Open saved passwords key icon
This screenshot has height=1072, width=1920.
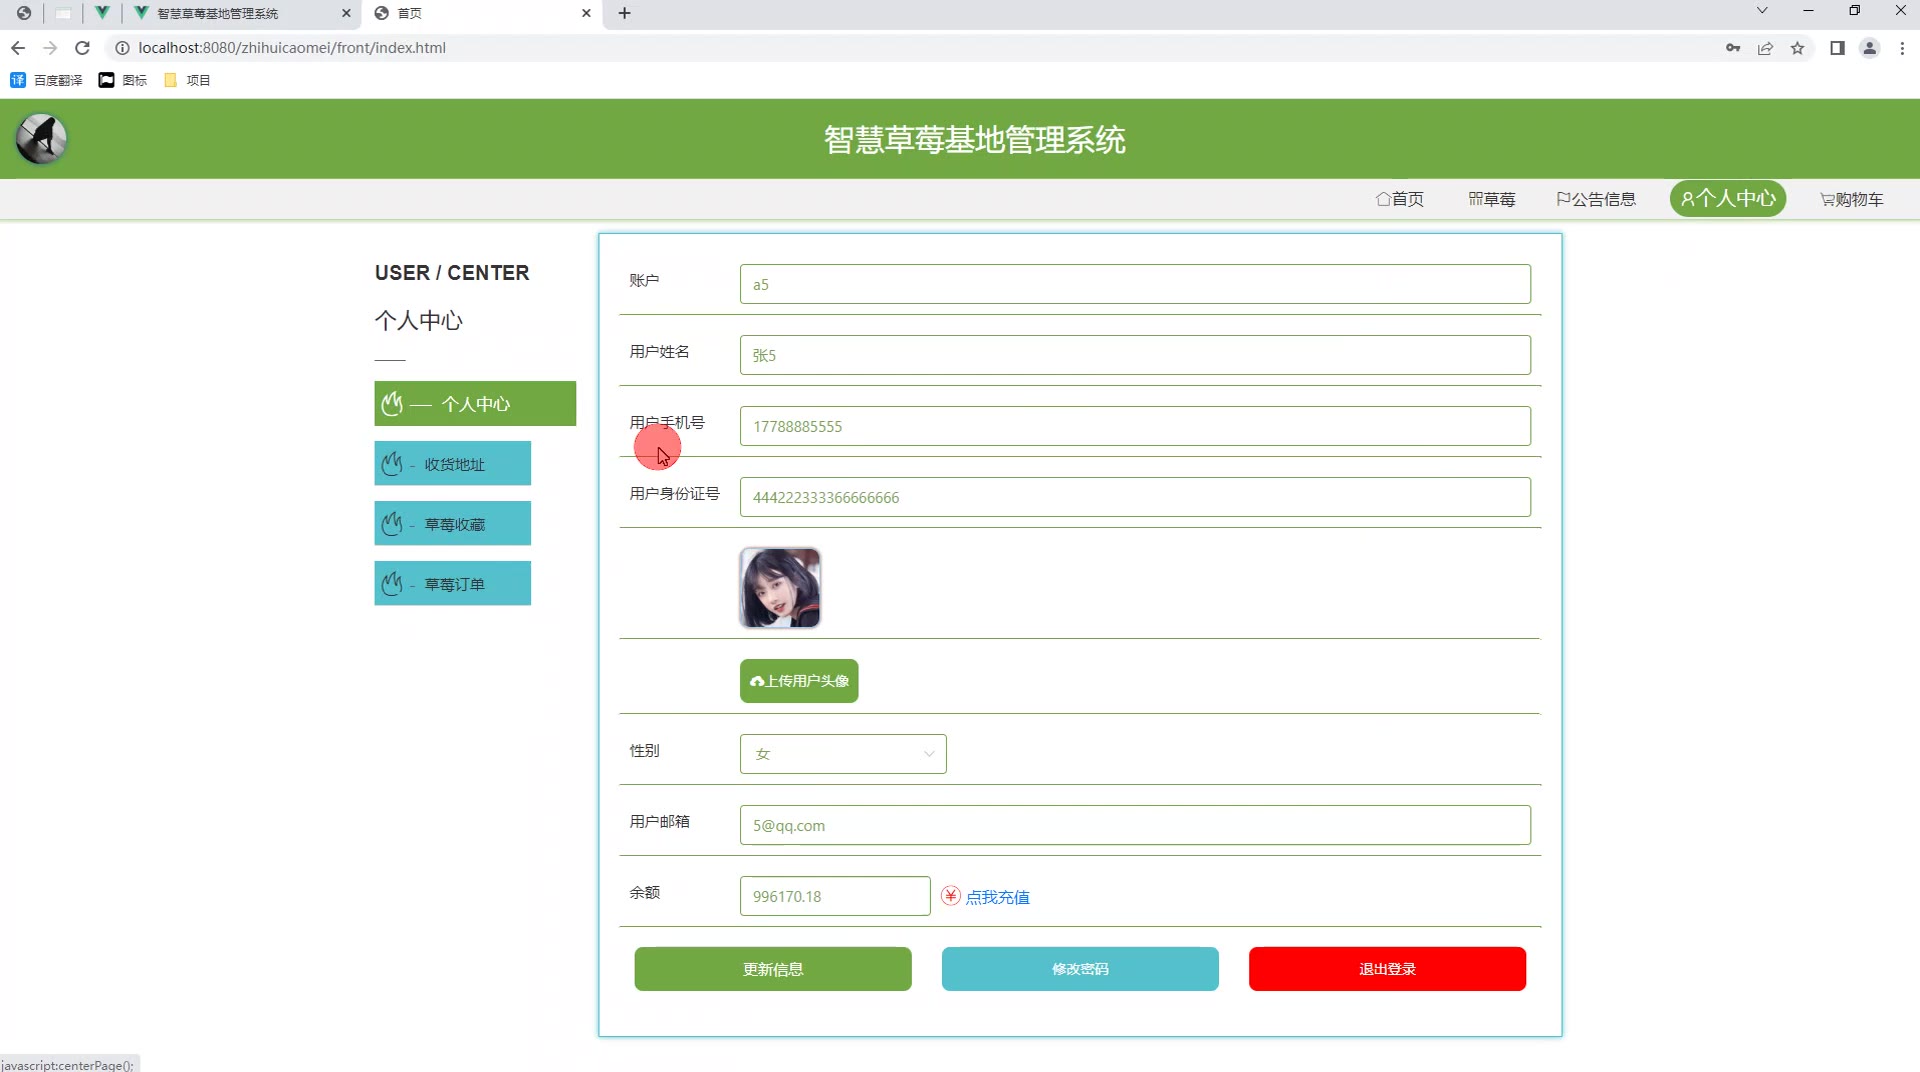coord(1733,48)
